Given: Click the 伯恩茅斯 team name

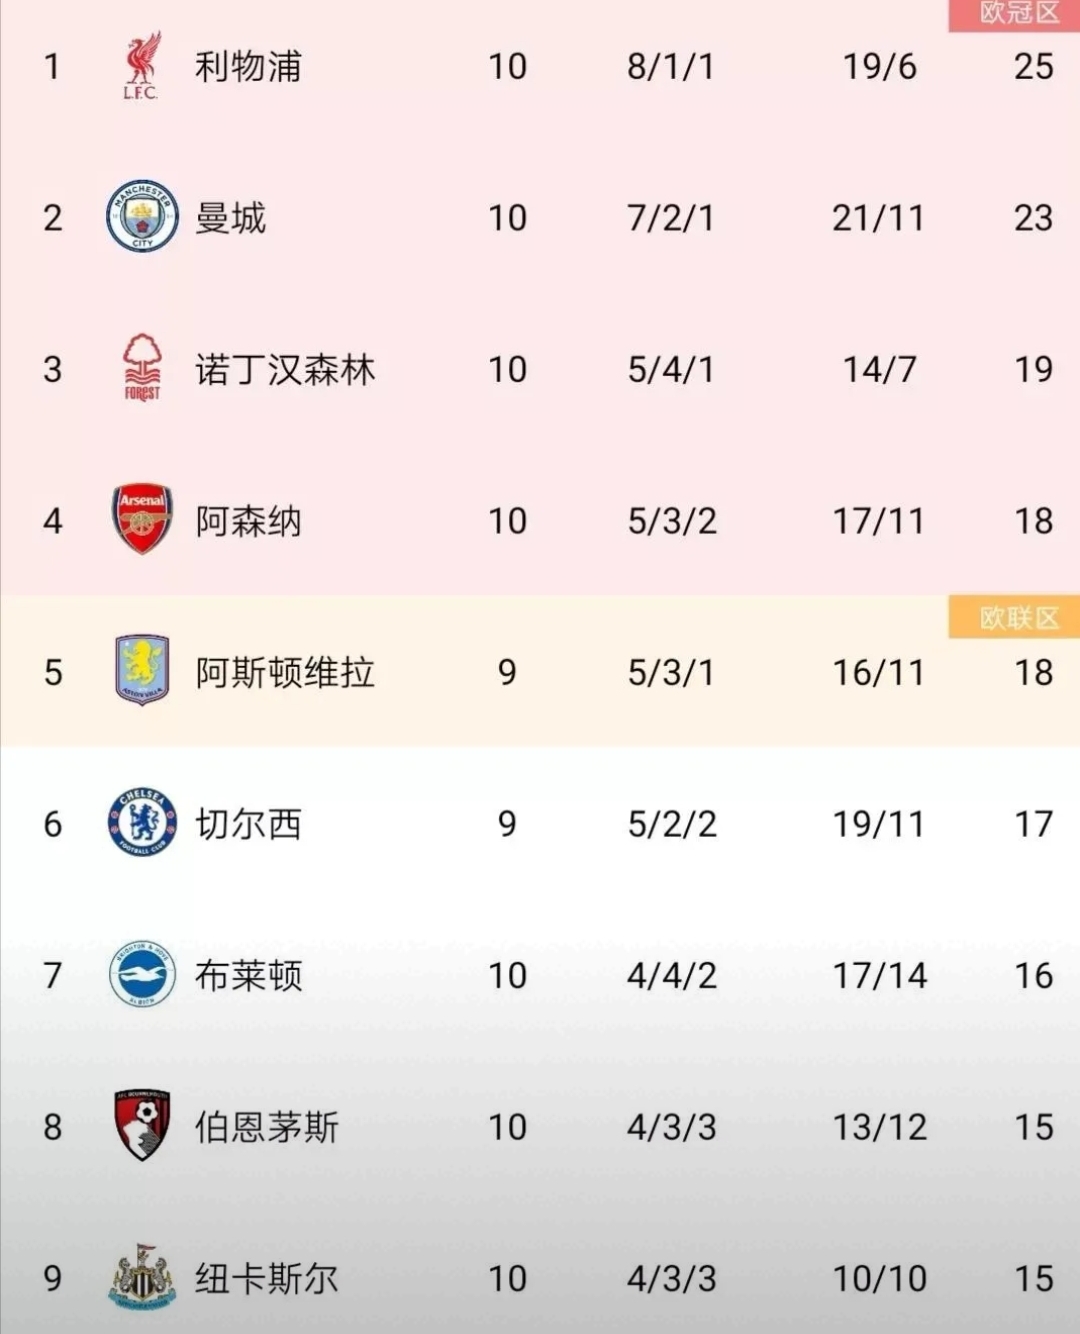Looking at the screenshot, I should 267,1127.
